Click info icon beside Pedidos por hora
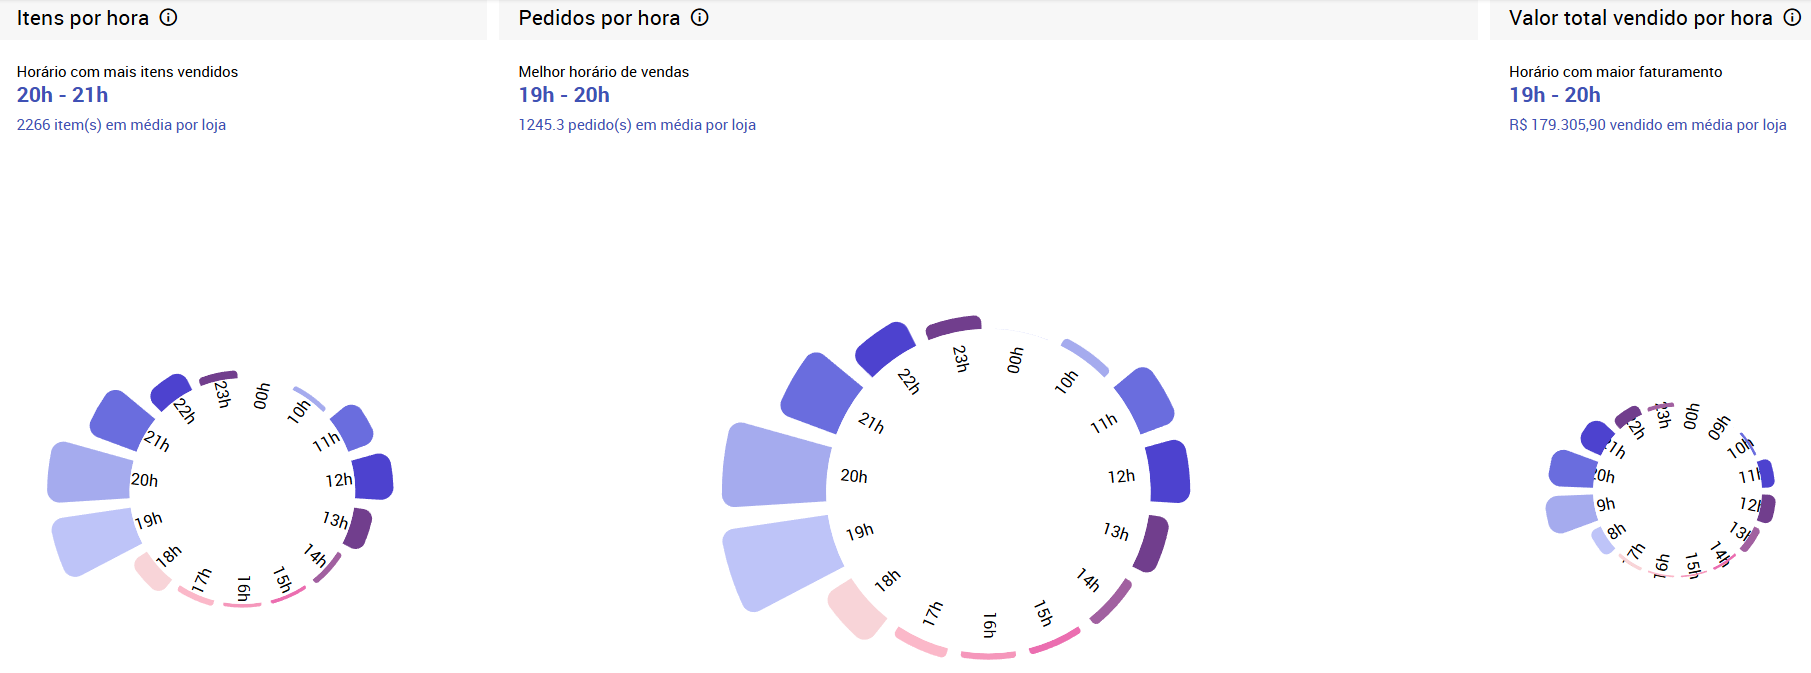 700,17
